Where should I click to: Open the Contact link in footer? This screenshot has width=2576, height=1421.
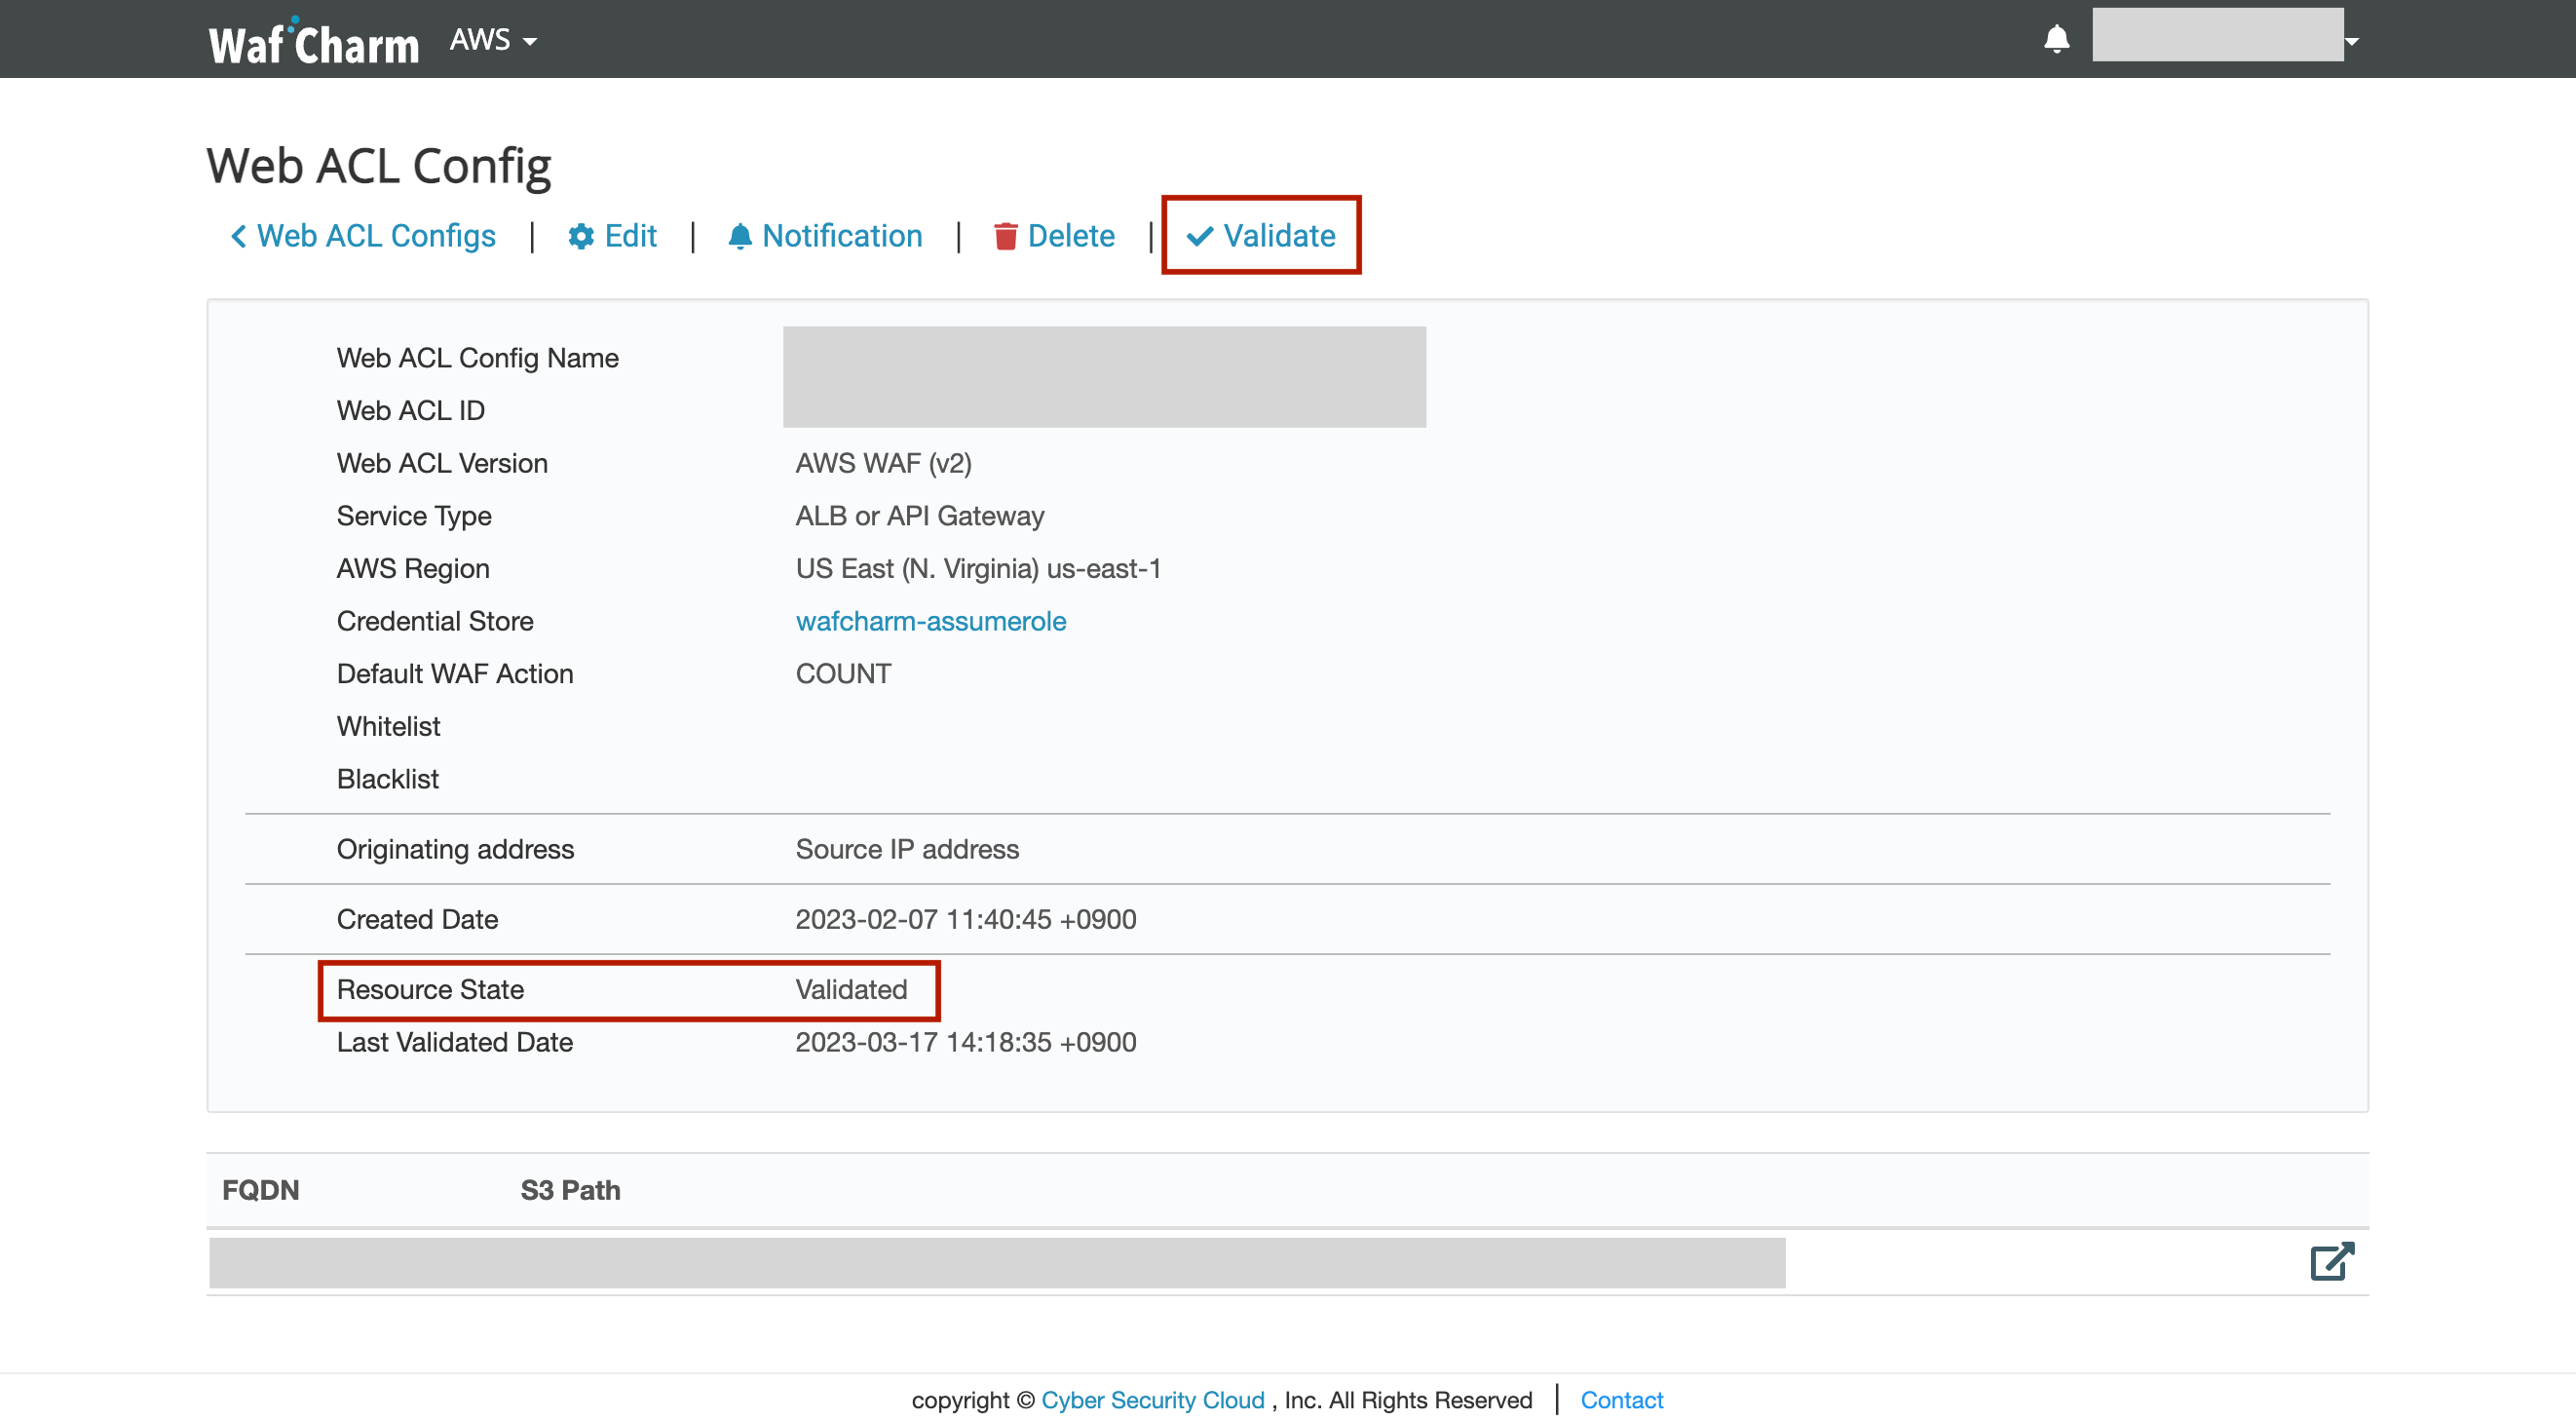pos(1621,1400)
